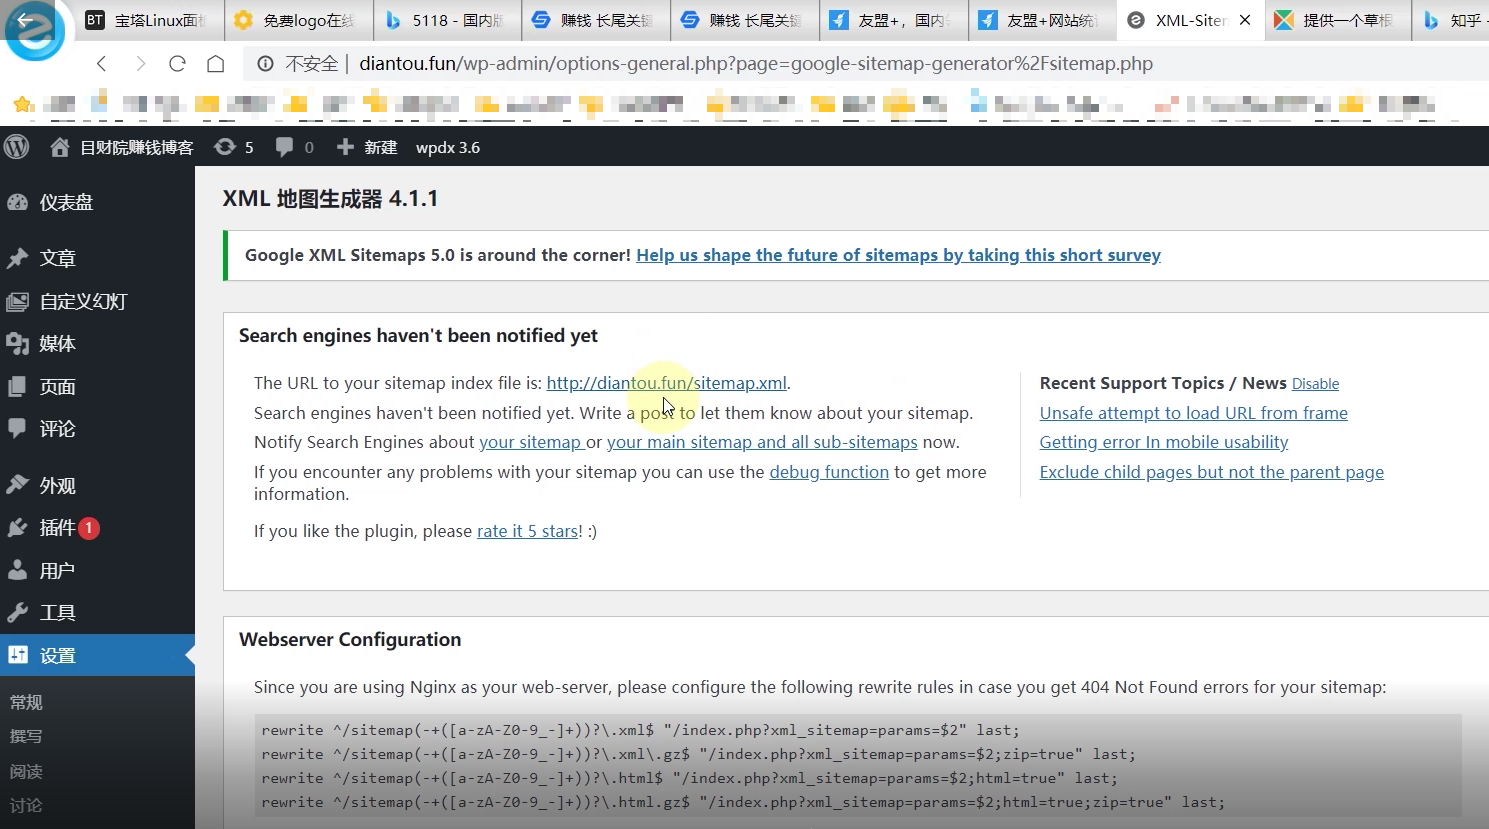Screen dimensions: 1489x829
Task: Open the browser home page icon
Action: click(215, 64)
